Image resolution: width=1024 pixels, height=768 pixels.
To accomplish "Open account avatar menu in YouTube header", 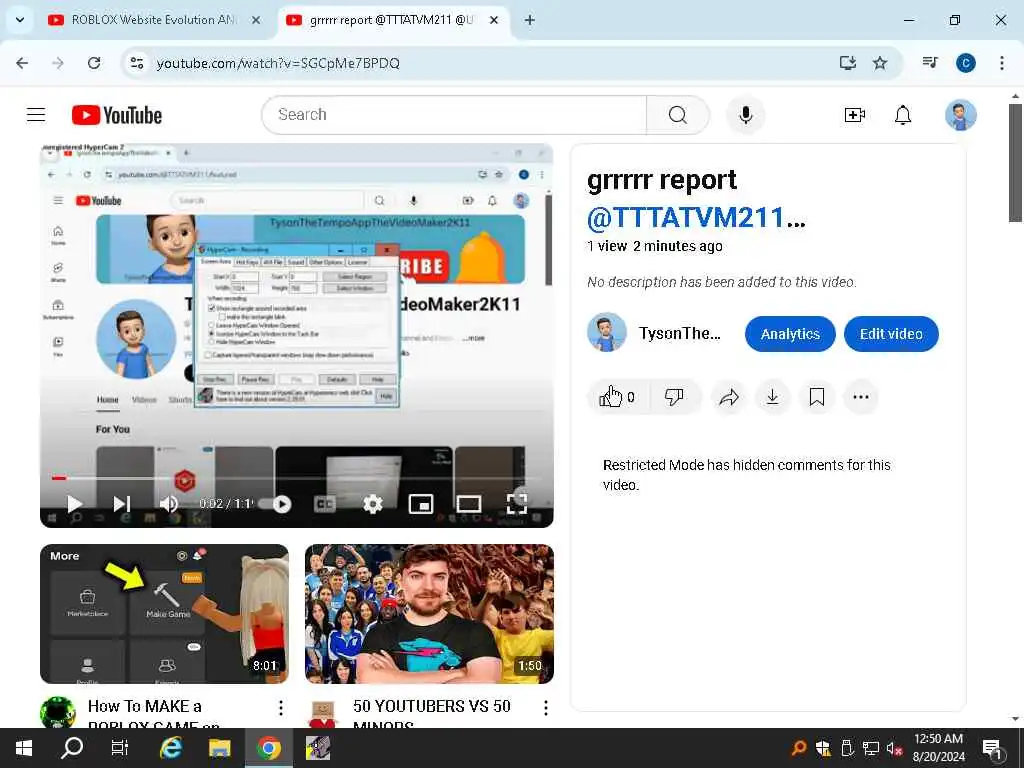I will (960, 115).
